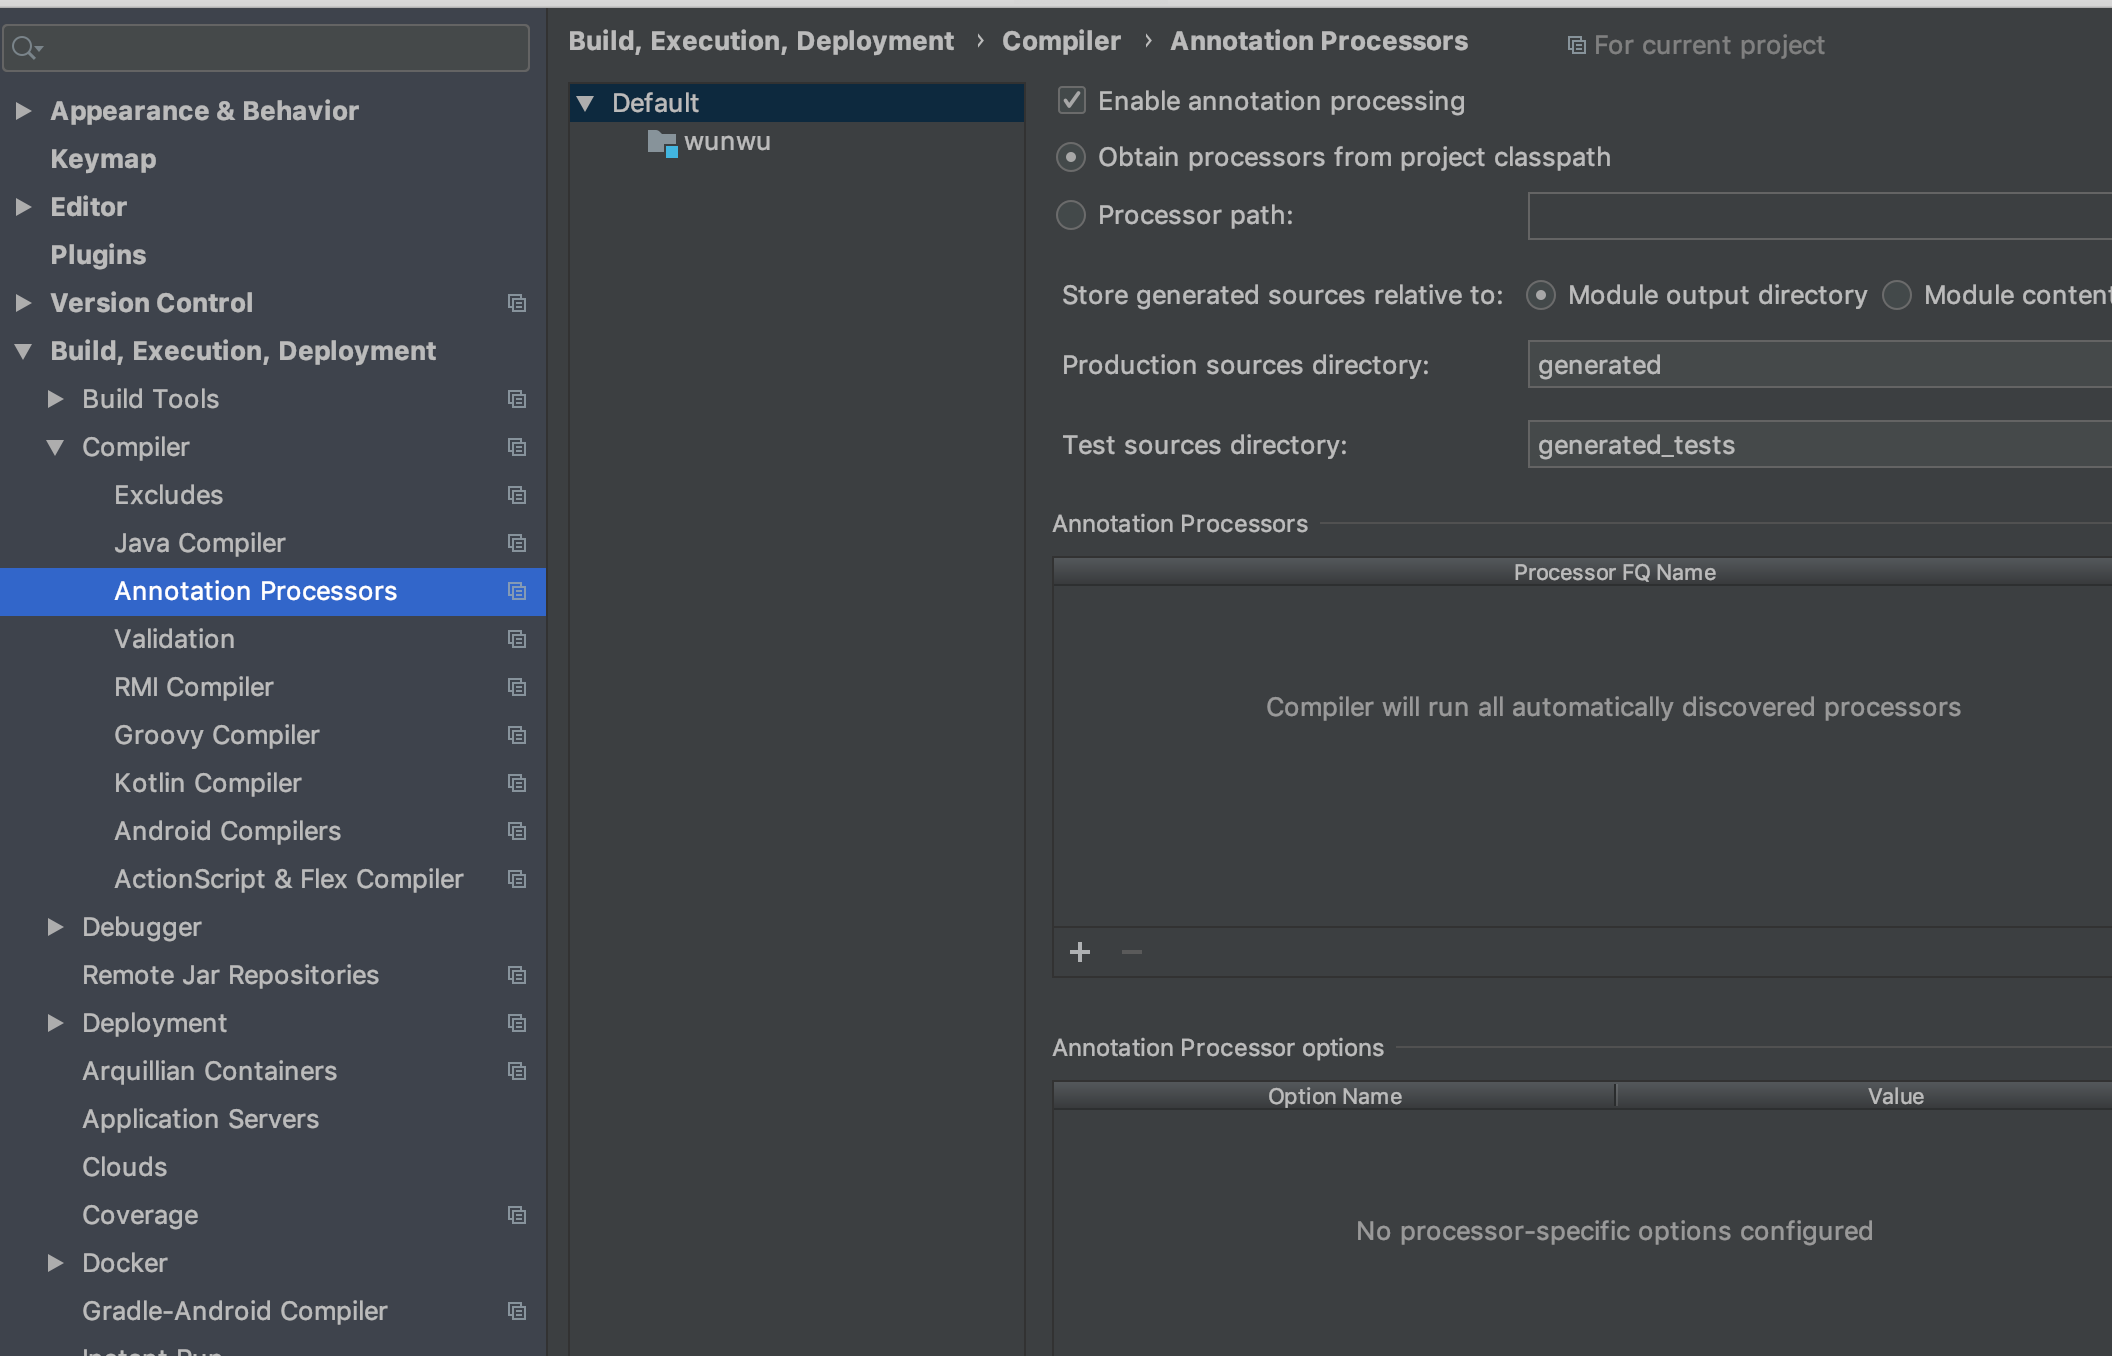2112x1356 pixels.
Task: Click Compiler in the breadcrumb
Action: click(x=1061, y=41)
